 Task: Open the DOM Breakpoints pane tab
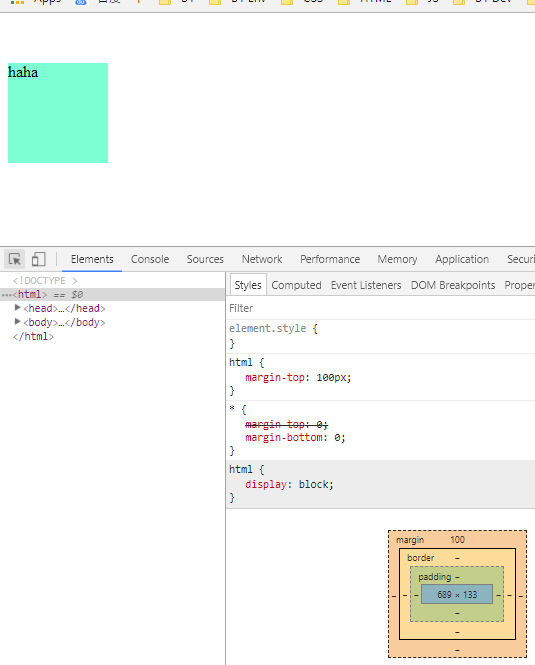(453, 285)
